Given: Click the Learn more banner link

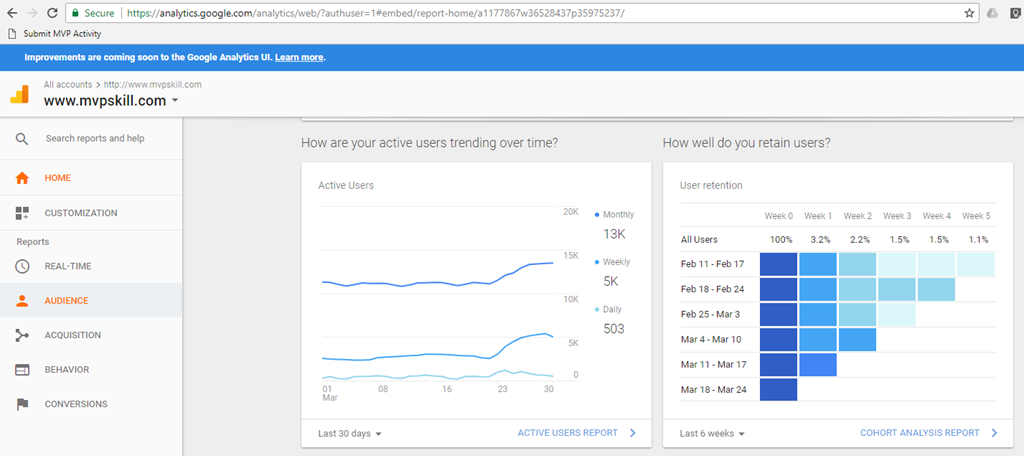Looking at the screenshot, I should 299,57.
